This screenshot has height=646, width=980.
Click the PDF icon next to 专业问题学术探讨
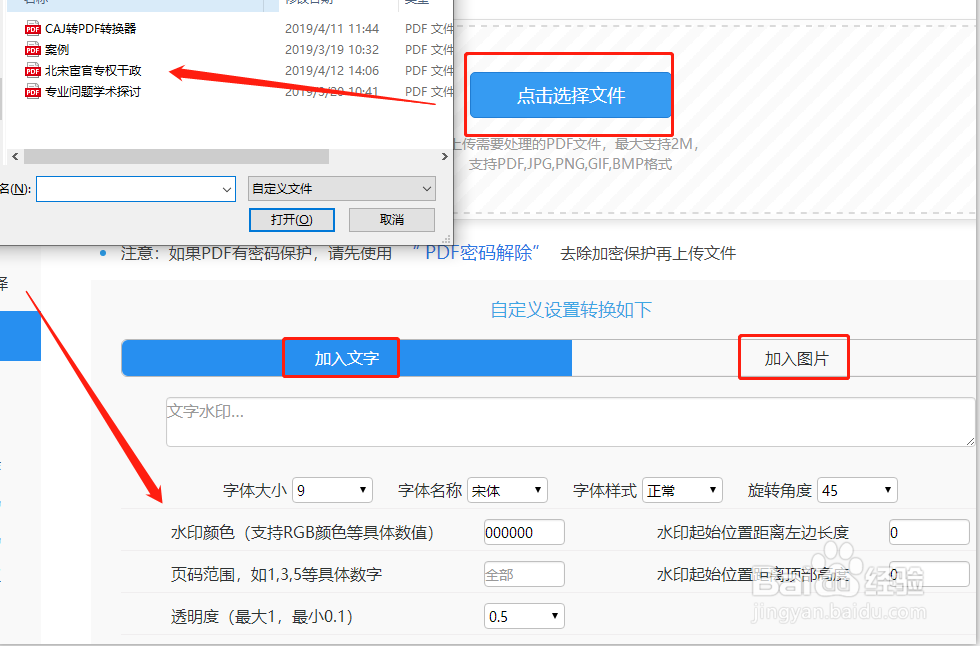(x=32, y=91)
